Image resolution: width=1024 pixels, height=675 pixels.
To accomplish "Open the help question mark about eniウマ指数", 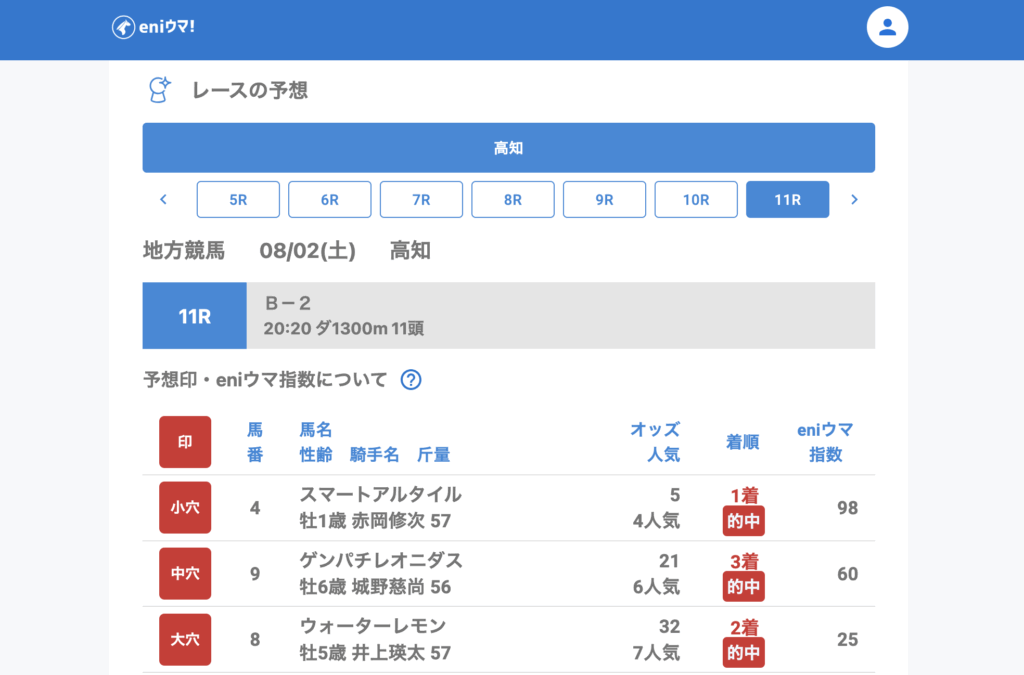I will click(x=410, y=380).
